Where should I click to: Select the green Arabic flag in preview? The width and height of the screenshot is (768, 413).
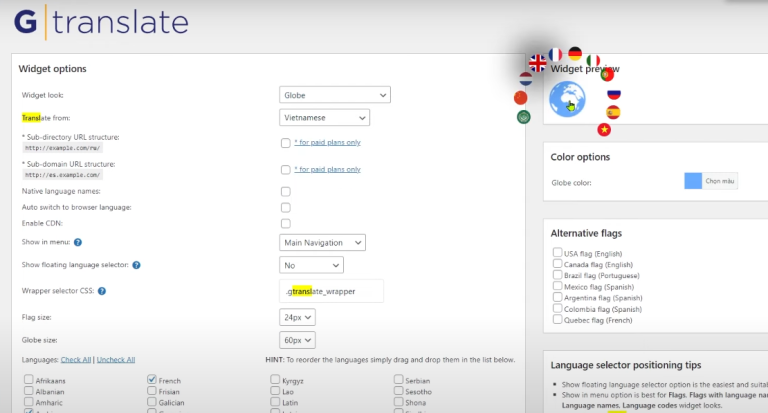click(524, 117)
